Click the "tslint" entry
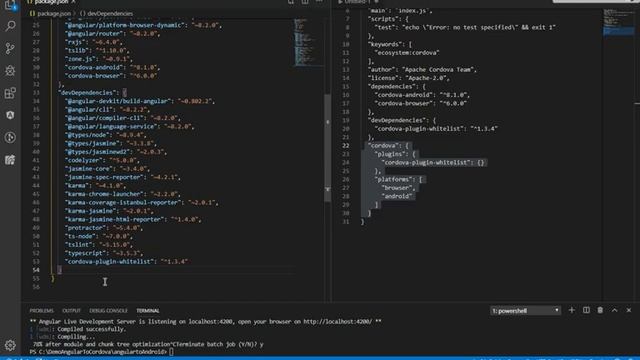Viewport: 640px width, 360px height. 99,244
